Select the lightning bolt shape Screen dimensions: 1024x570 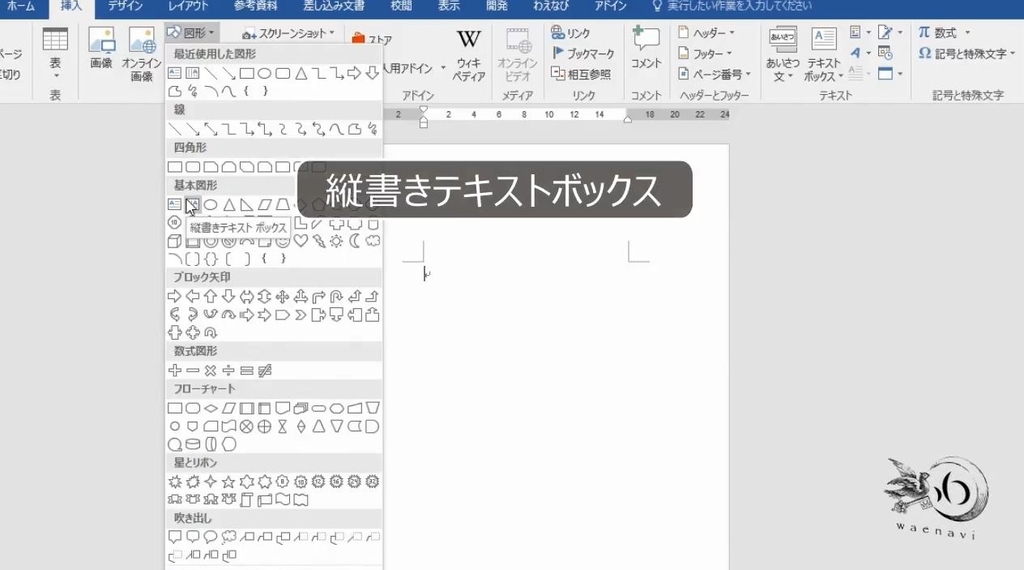tap(318, 241)
